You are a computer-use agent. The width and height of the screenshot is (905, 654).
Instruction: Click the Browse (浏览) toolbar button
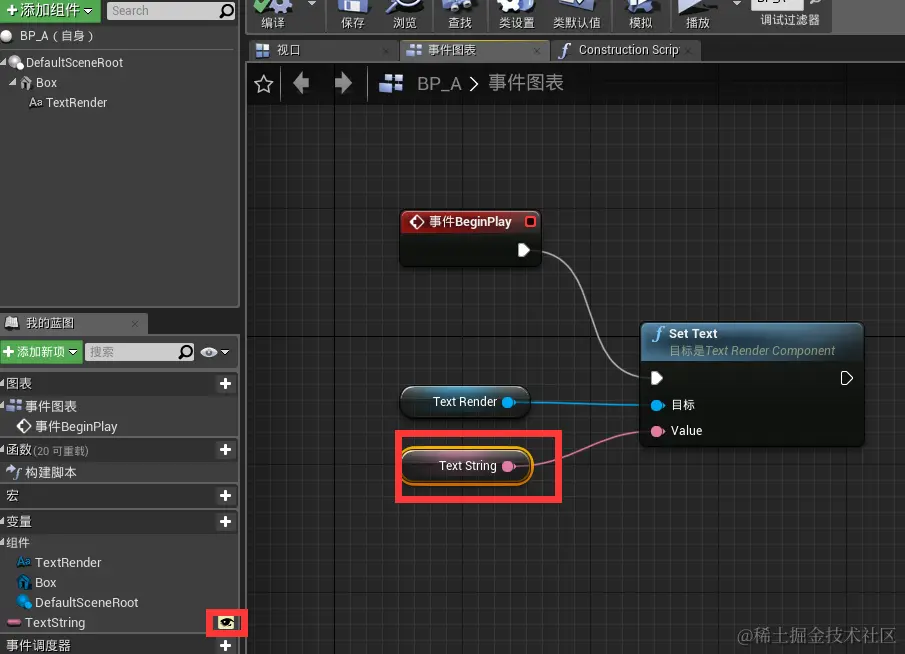404,14
